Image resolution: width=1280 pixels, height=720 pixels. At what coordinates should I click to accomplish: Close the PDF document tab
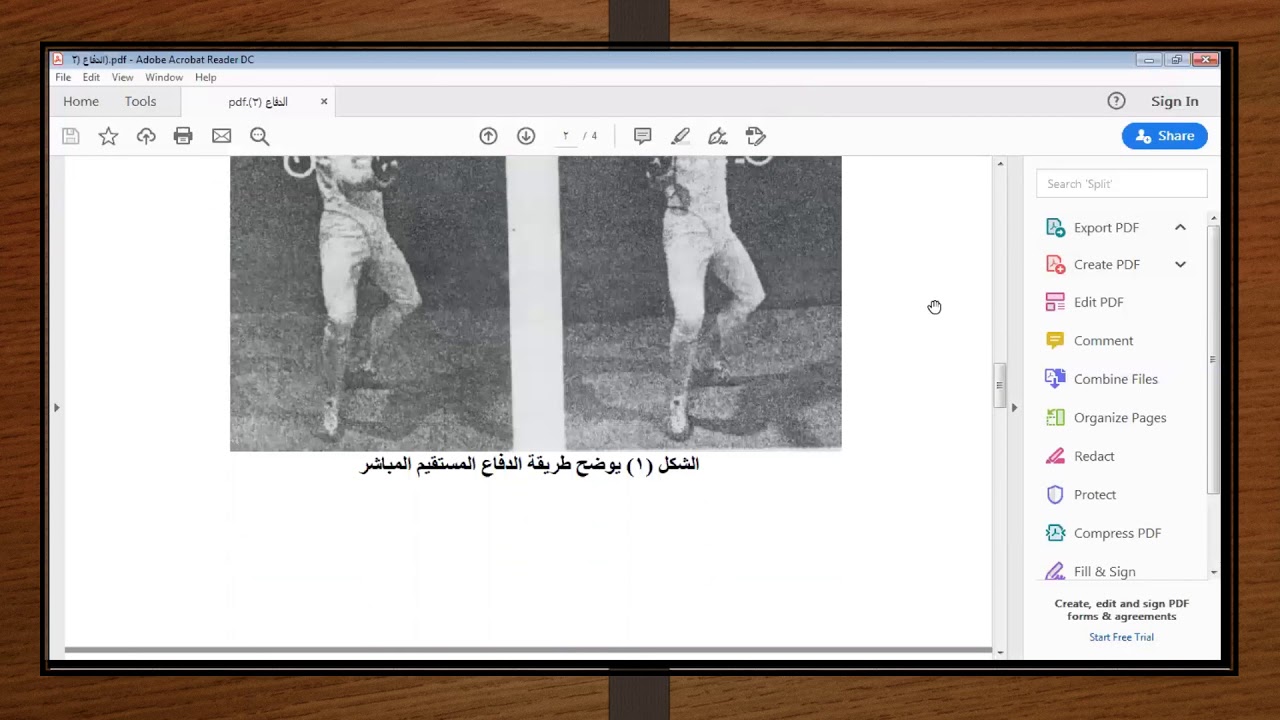pos(324,101)
